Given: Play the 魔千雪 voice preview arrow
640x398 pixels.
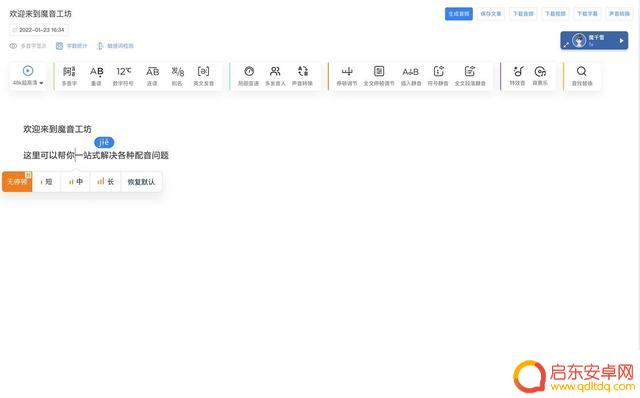Looking at the screenshot, I should tap(621, 41).
